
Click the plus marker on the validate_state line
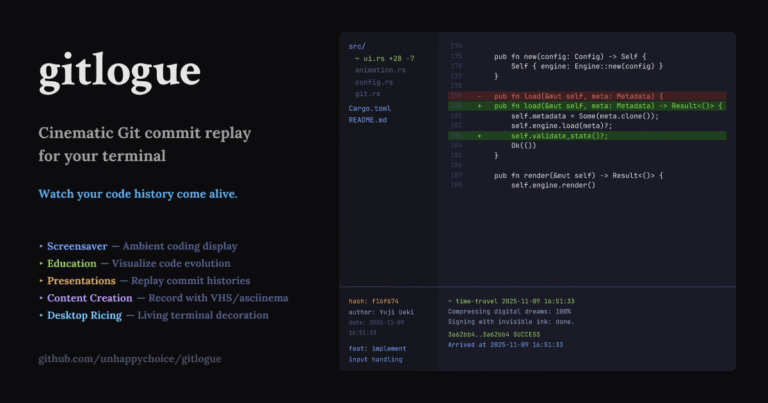point(479,135)
